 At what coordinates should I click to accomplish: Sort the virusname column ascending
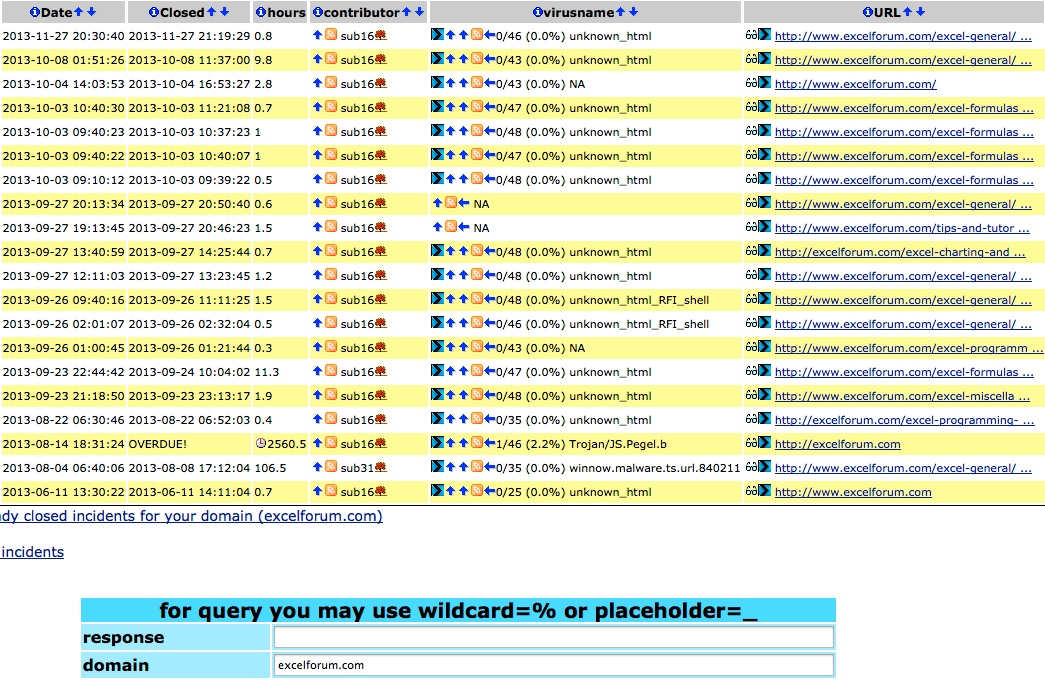(620, 12)
